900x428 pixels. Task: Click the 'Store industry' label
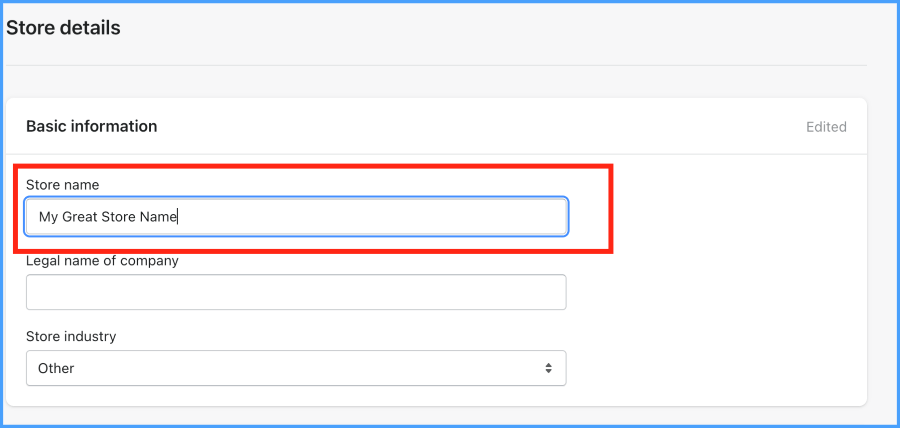tap(71, 336)
